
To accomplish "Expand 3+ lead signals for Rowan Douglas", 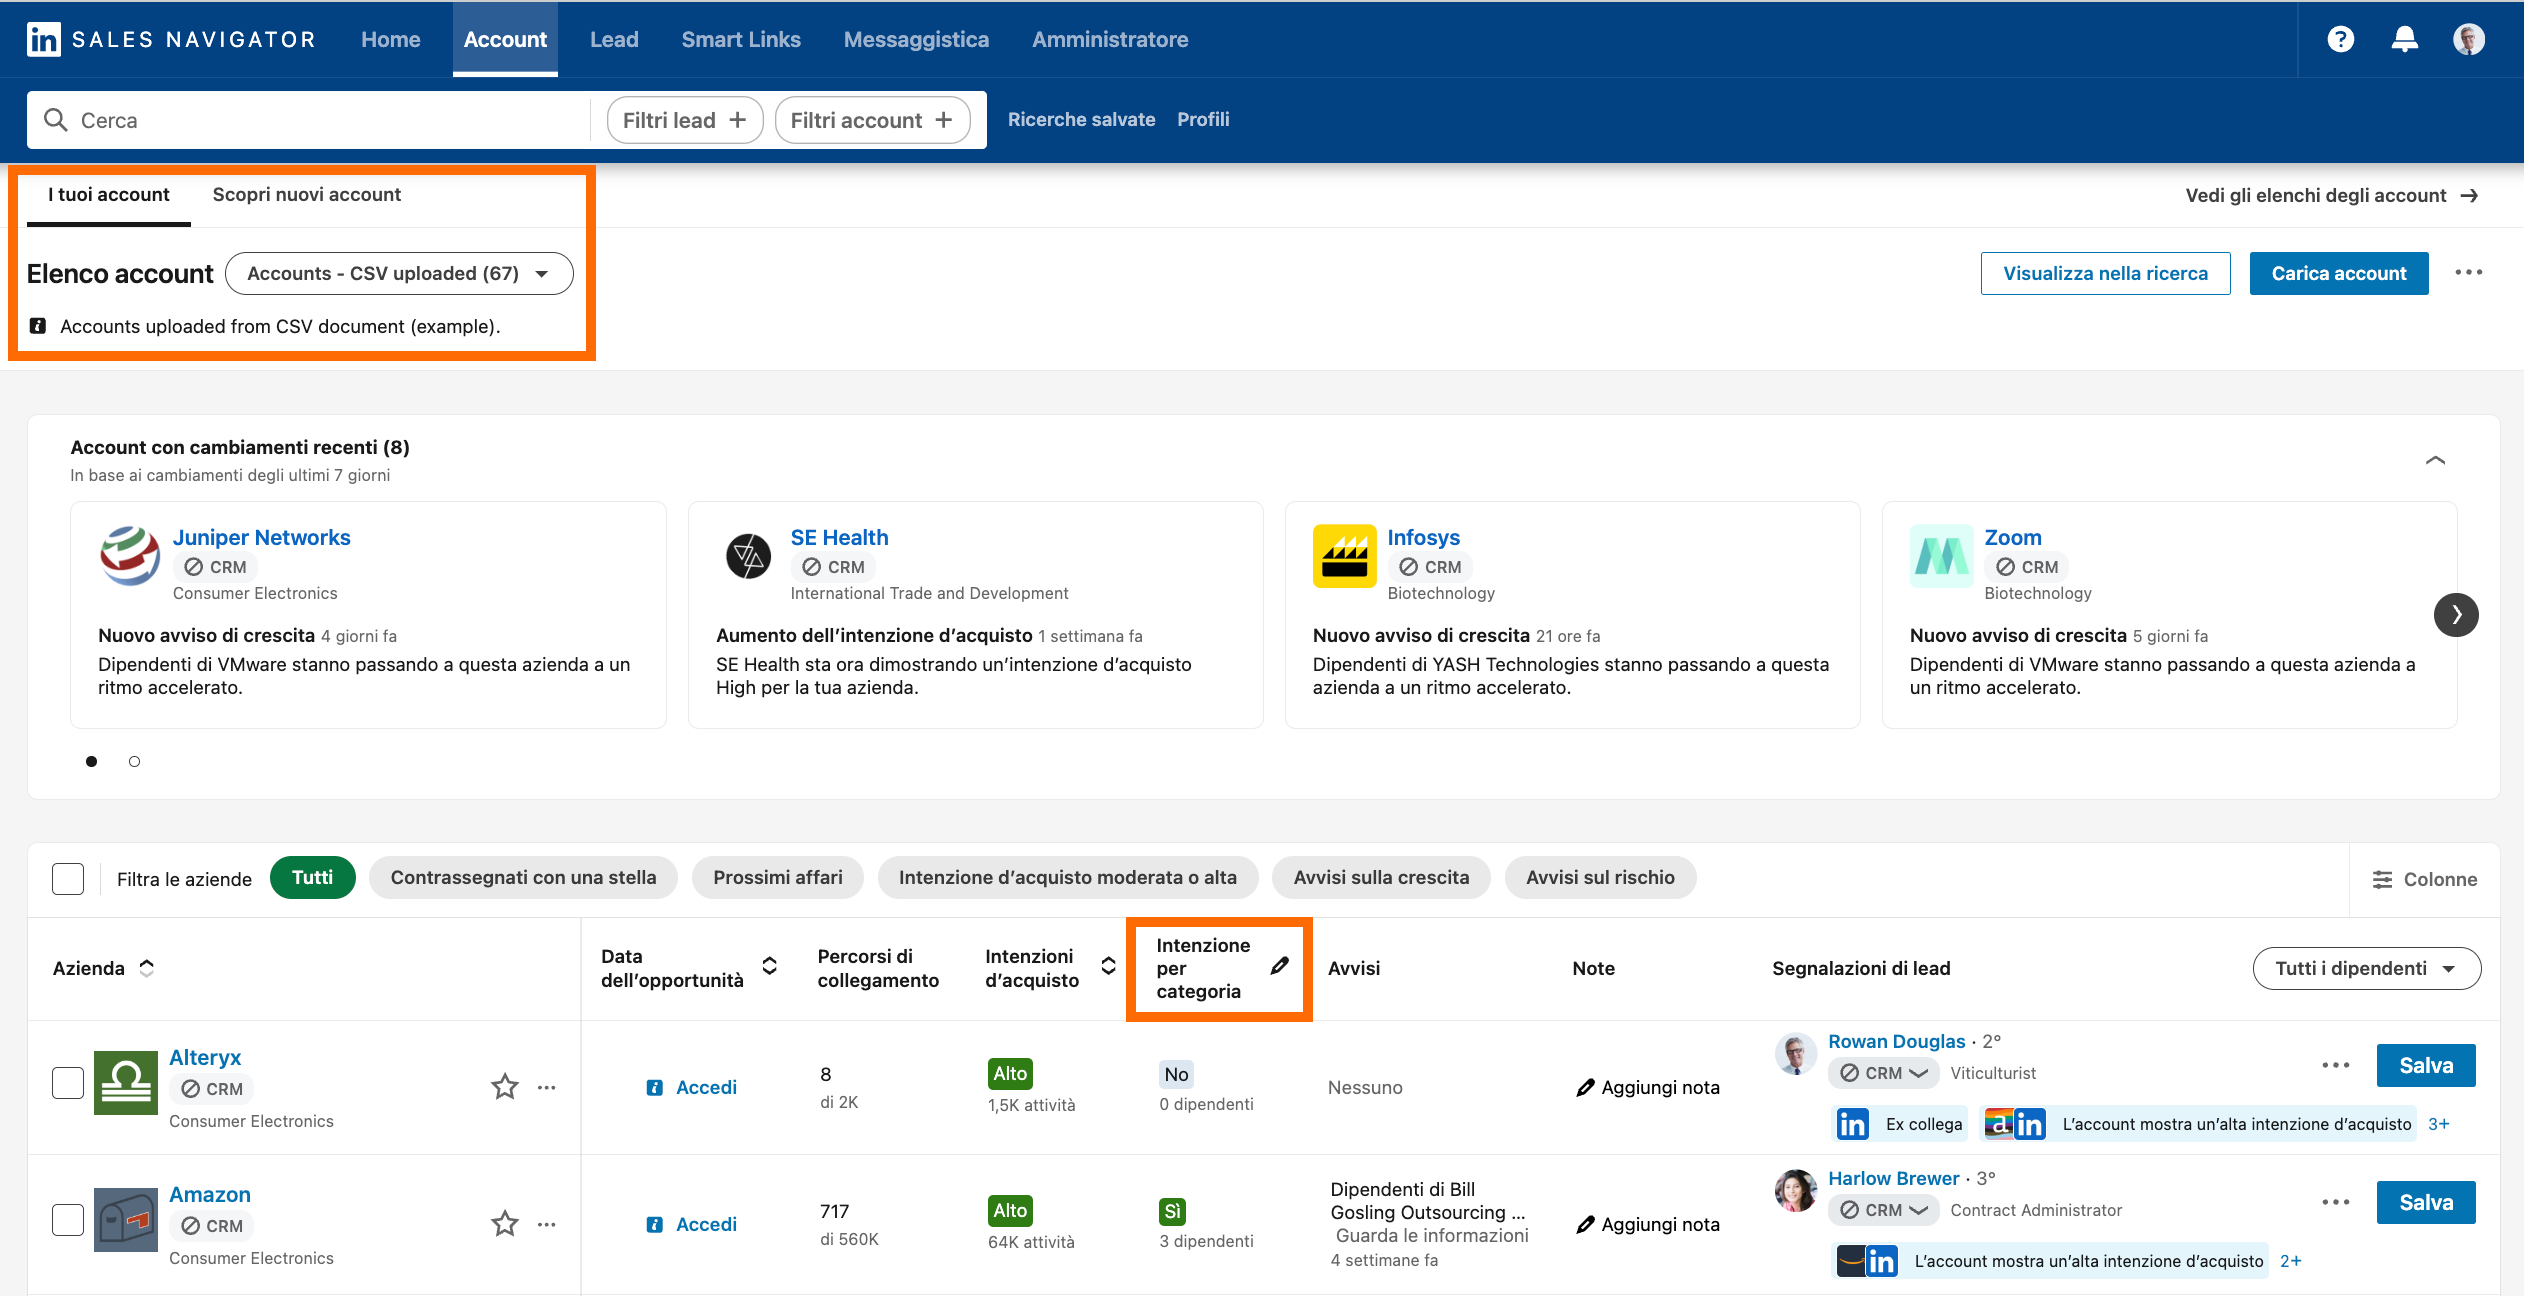I will [x=2438, y=1124].
